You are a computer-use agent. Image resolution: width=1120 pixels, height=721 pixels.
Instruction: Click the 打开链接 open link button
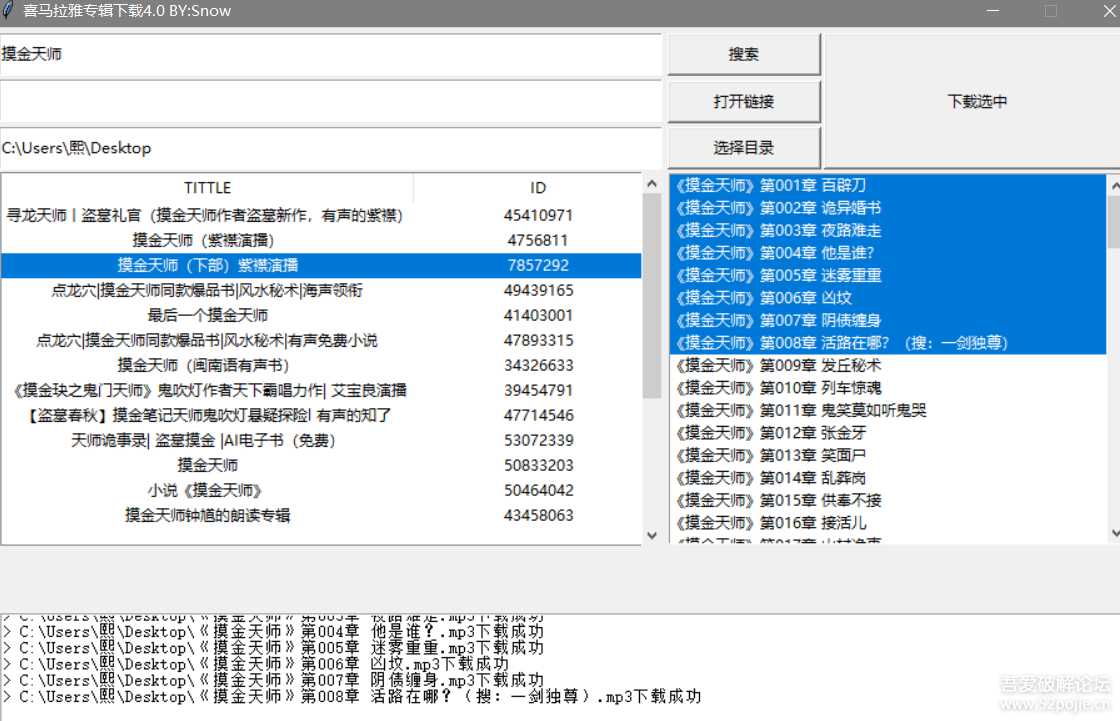tap(744, 102)
